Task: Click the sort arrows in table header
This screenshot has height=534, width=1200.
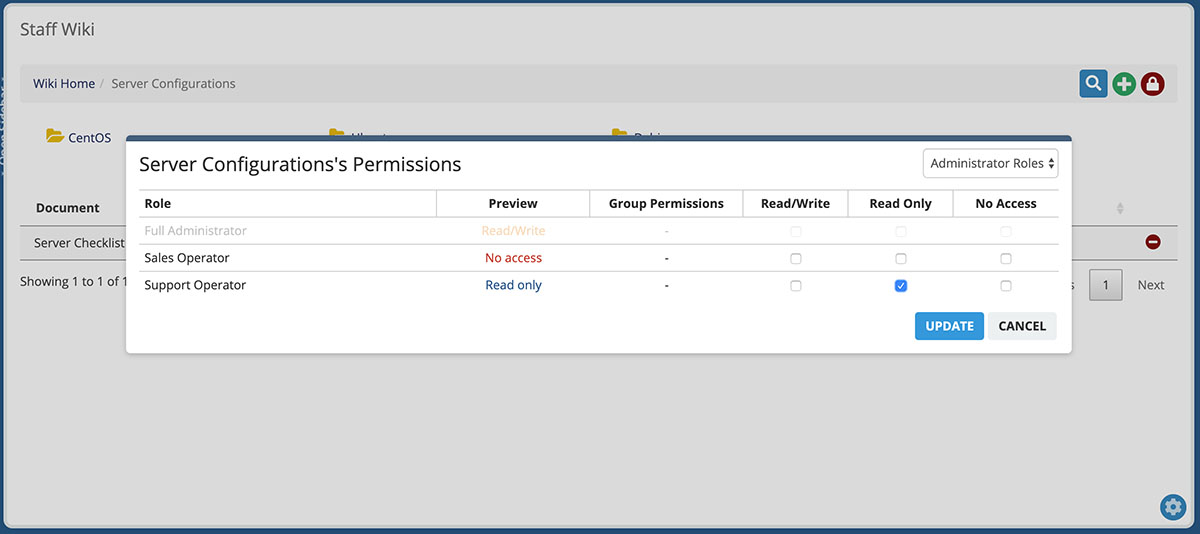Action: click(1120, 208)
